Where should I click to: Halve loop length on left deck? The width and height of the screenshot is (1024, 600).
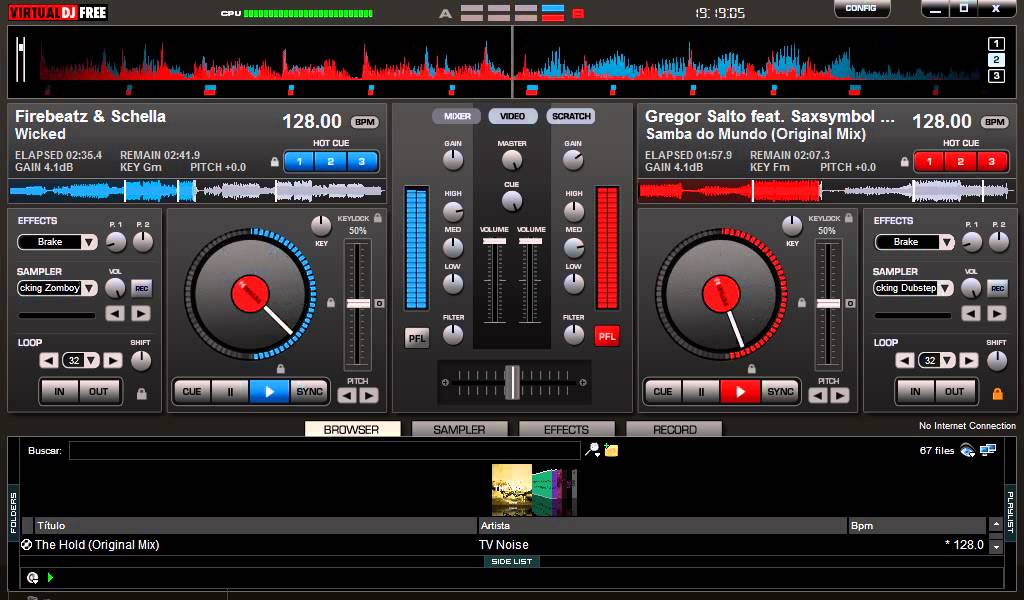[49, 360]
